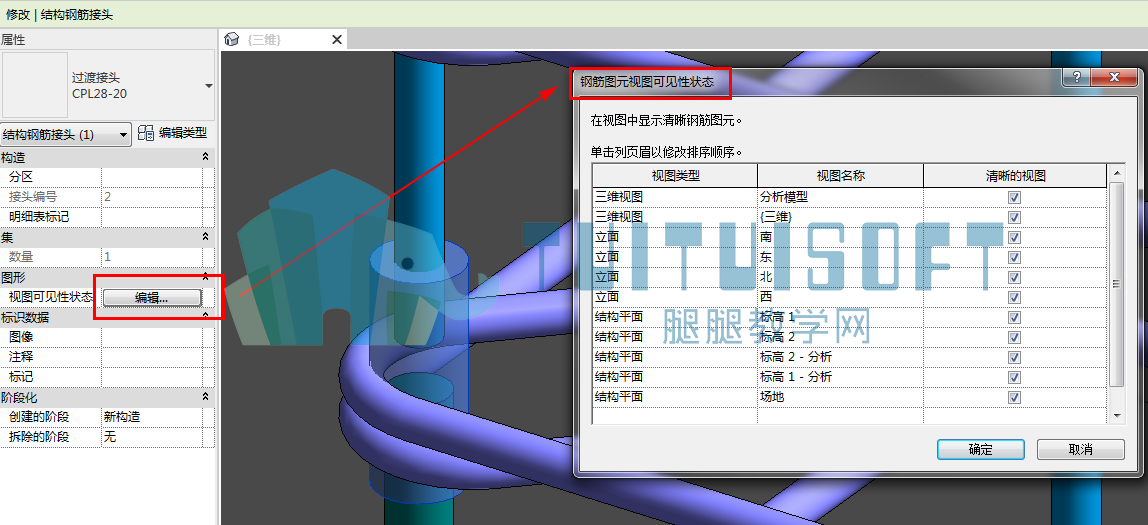Collapse the 图形 section
The width and height of the screenshot is (1148, 525).
[205, 277]
